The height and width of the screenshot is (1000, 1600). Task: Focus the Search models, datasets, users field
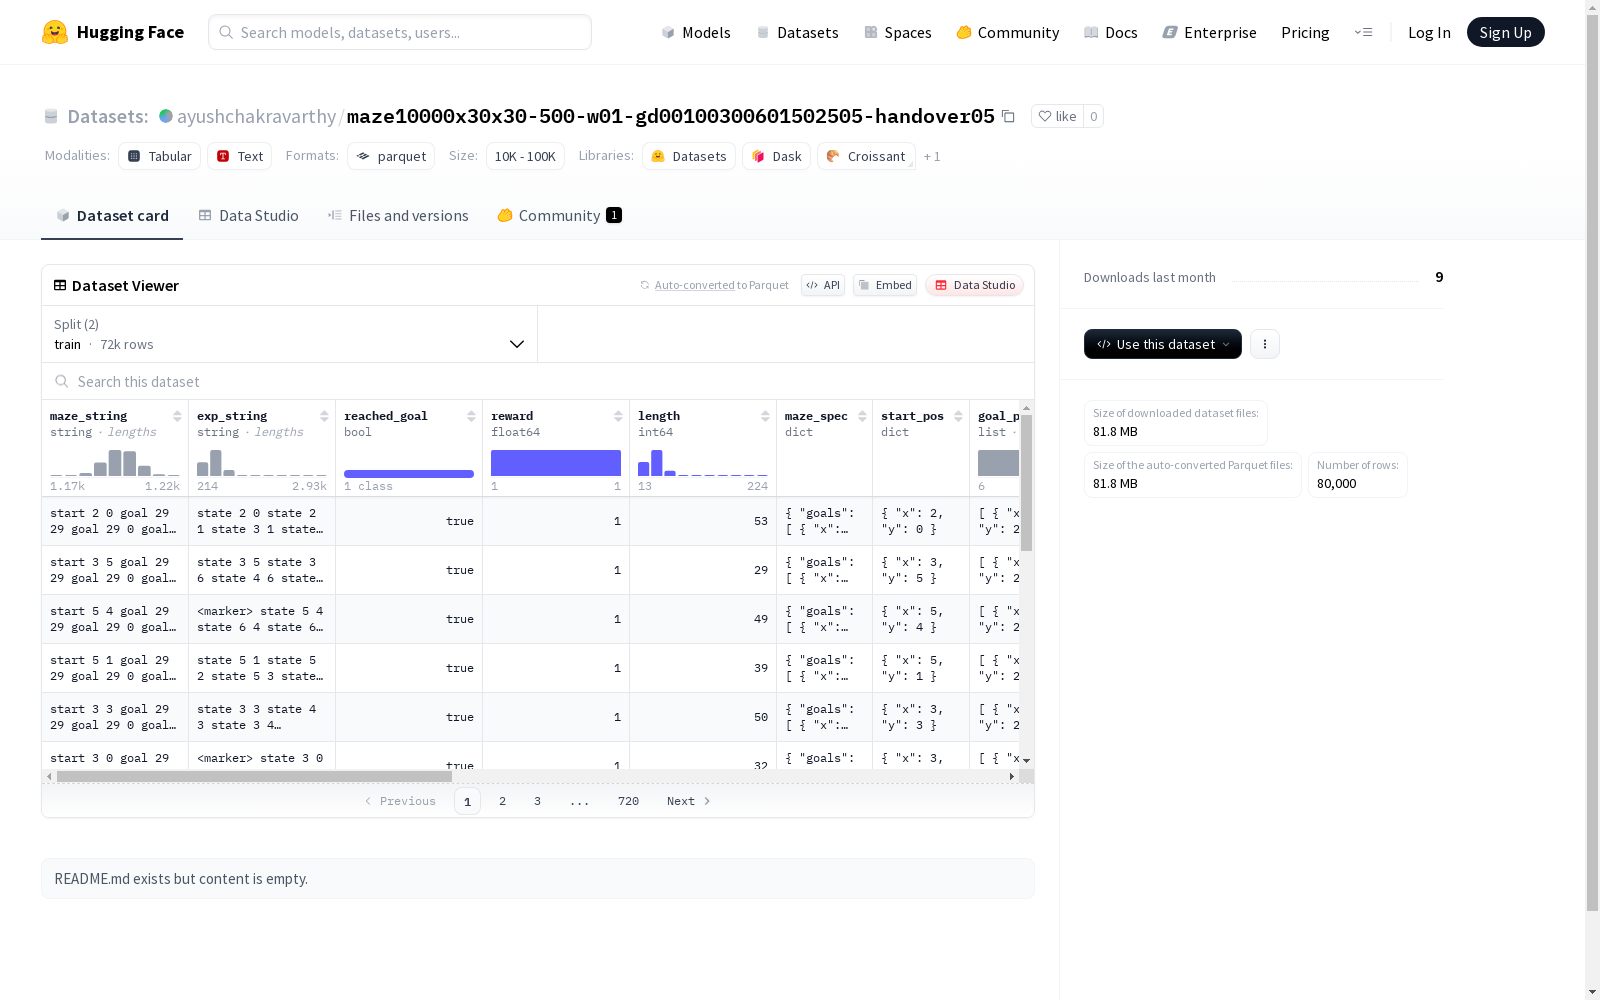click(400, 32)
